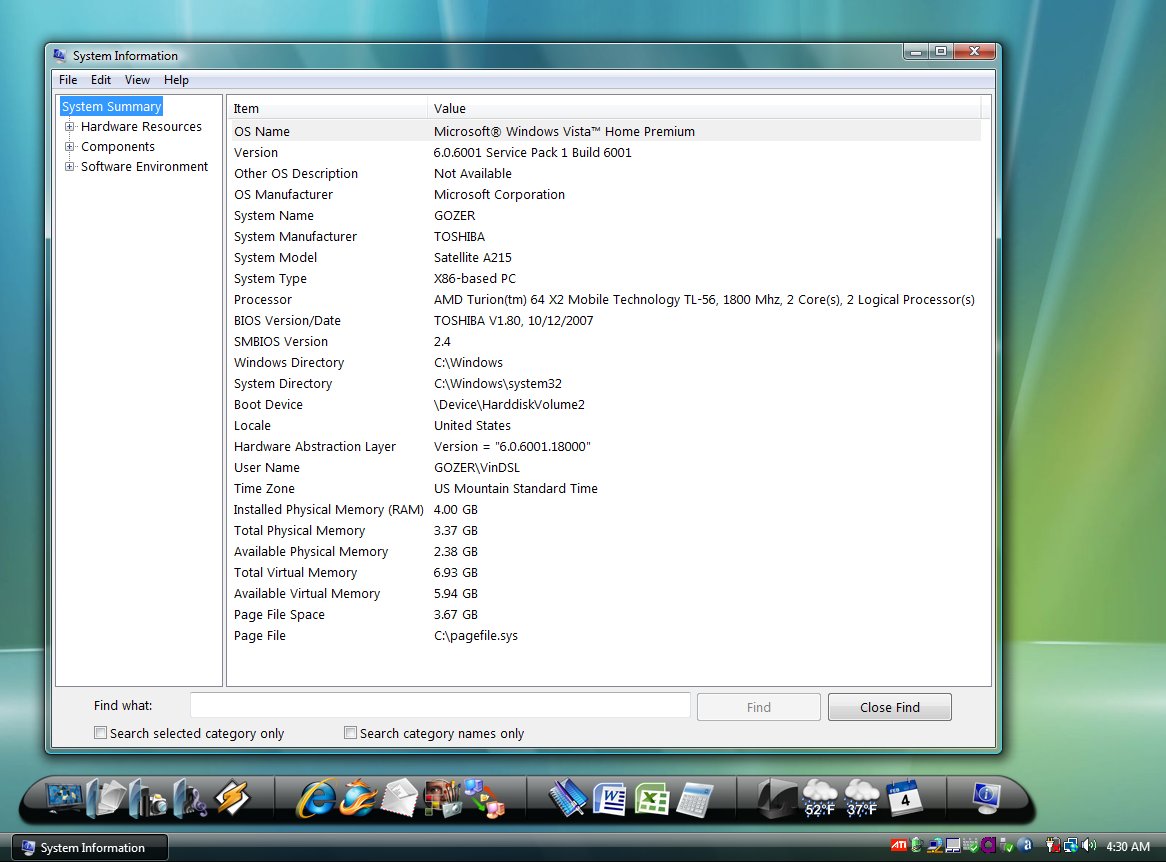Open the ATI tray icon
1166x862 pixels.
pos(899,845)
